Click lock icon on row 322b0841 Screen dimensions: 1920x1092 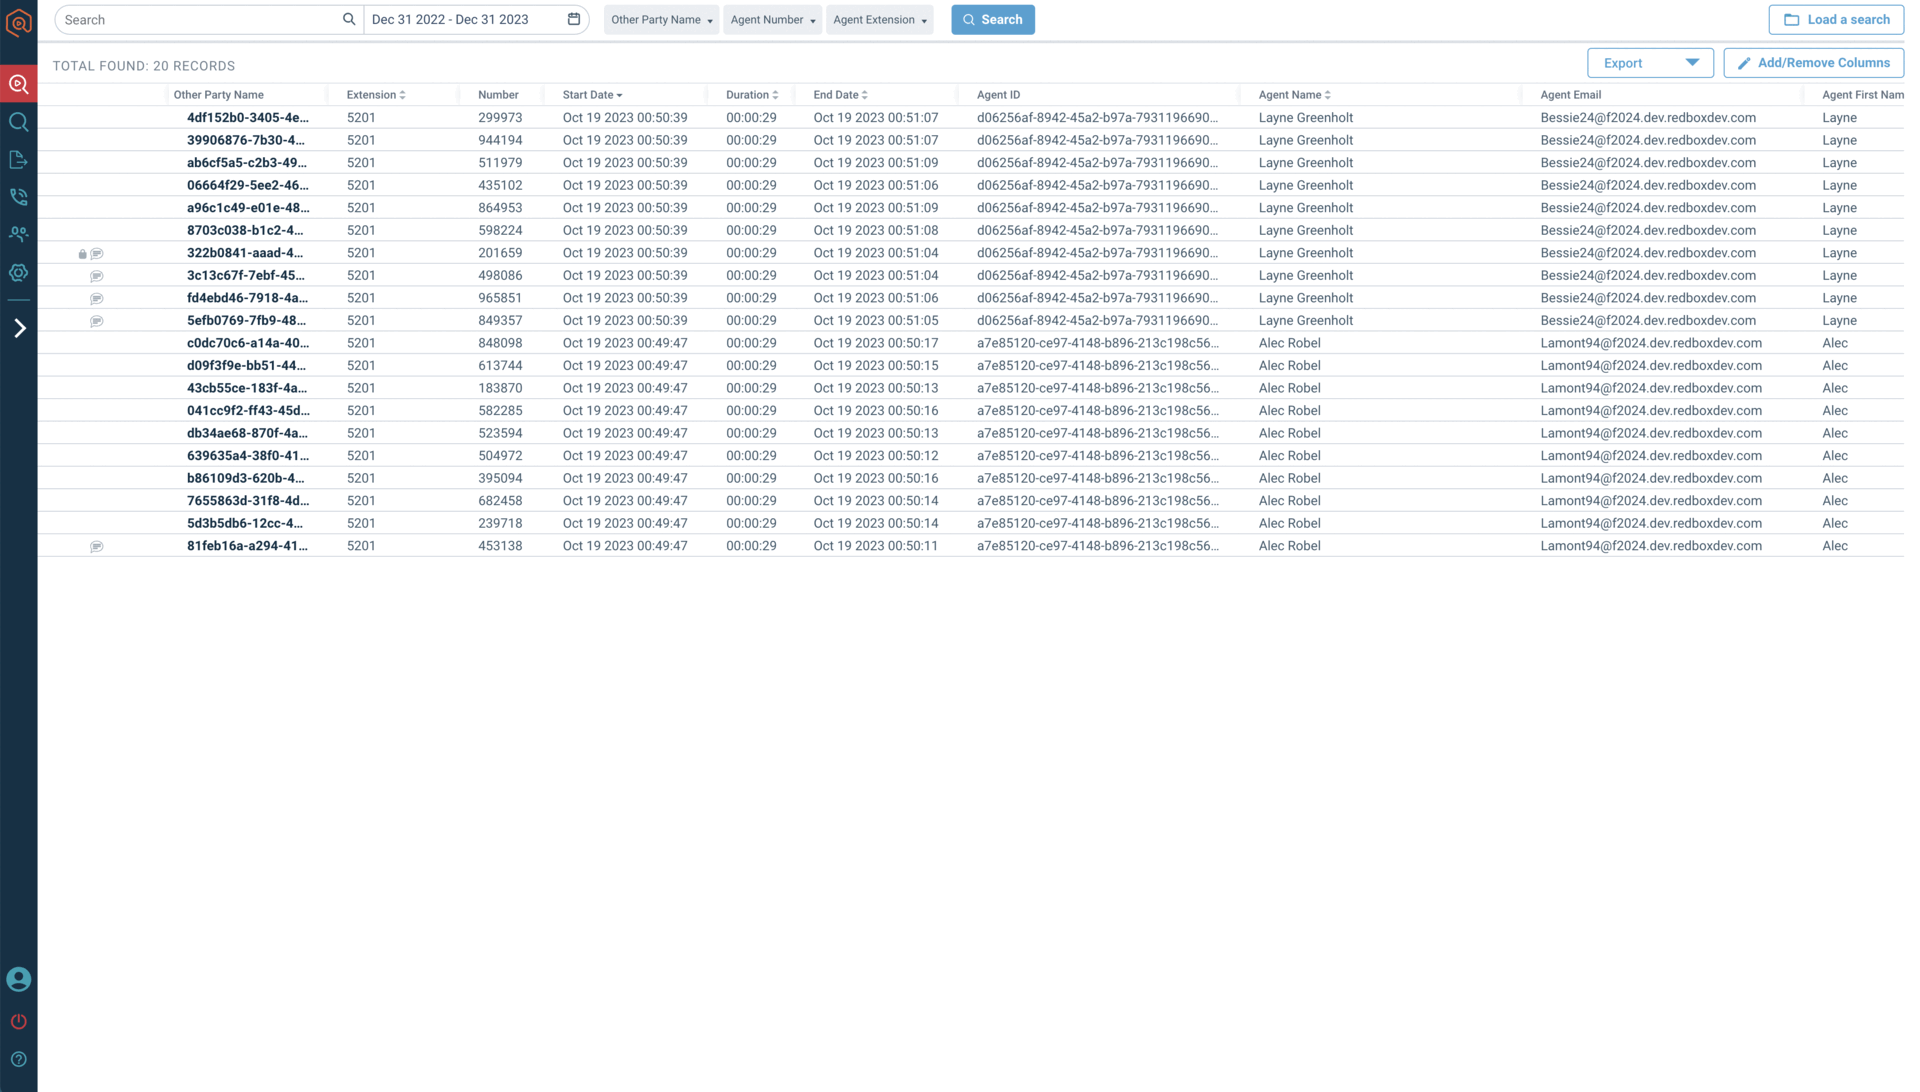[82, 254]
